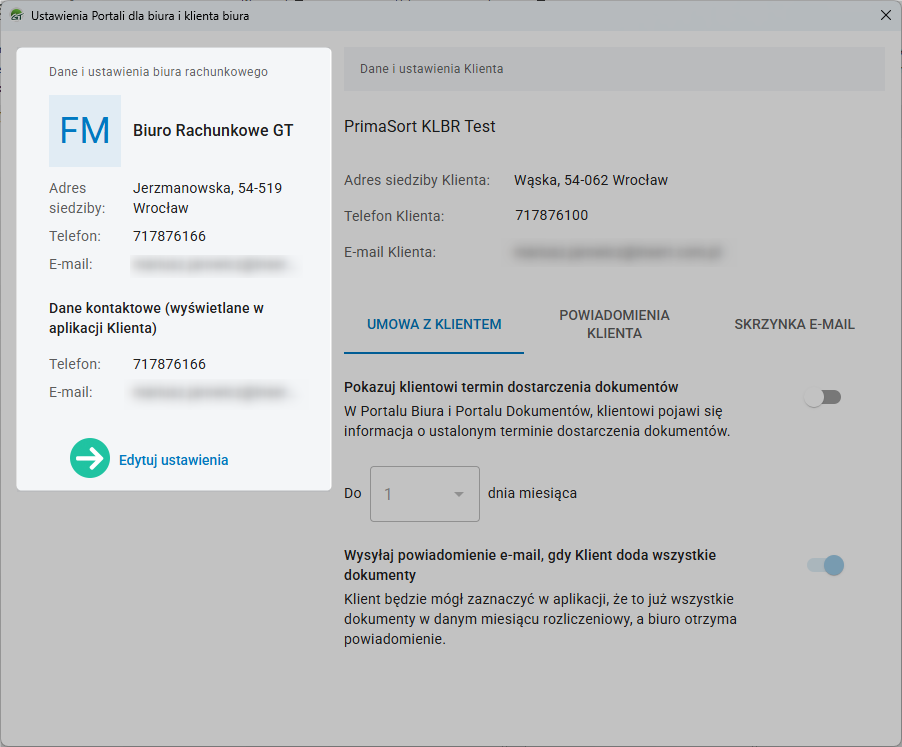902x747 pixels.
Task: Click the blurred E-mail Klienta value
Action: pos(617,252)
